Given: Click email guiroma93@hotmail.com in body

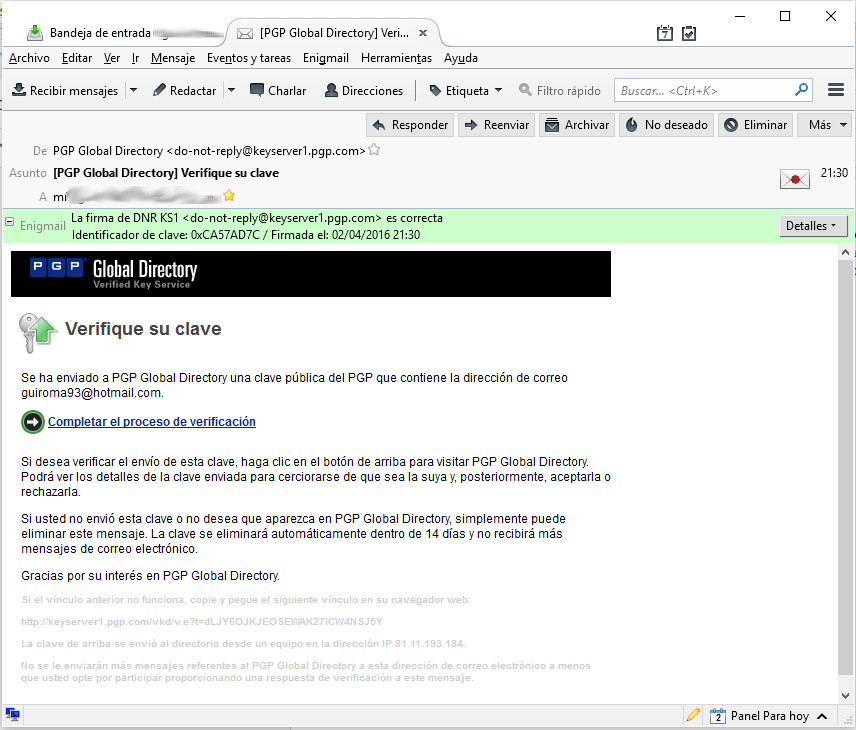Looking at the screenshot, I should point(91,393).
